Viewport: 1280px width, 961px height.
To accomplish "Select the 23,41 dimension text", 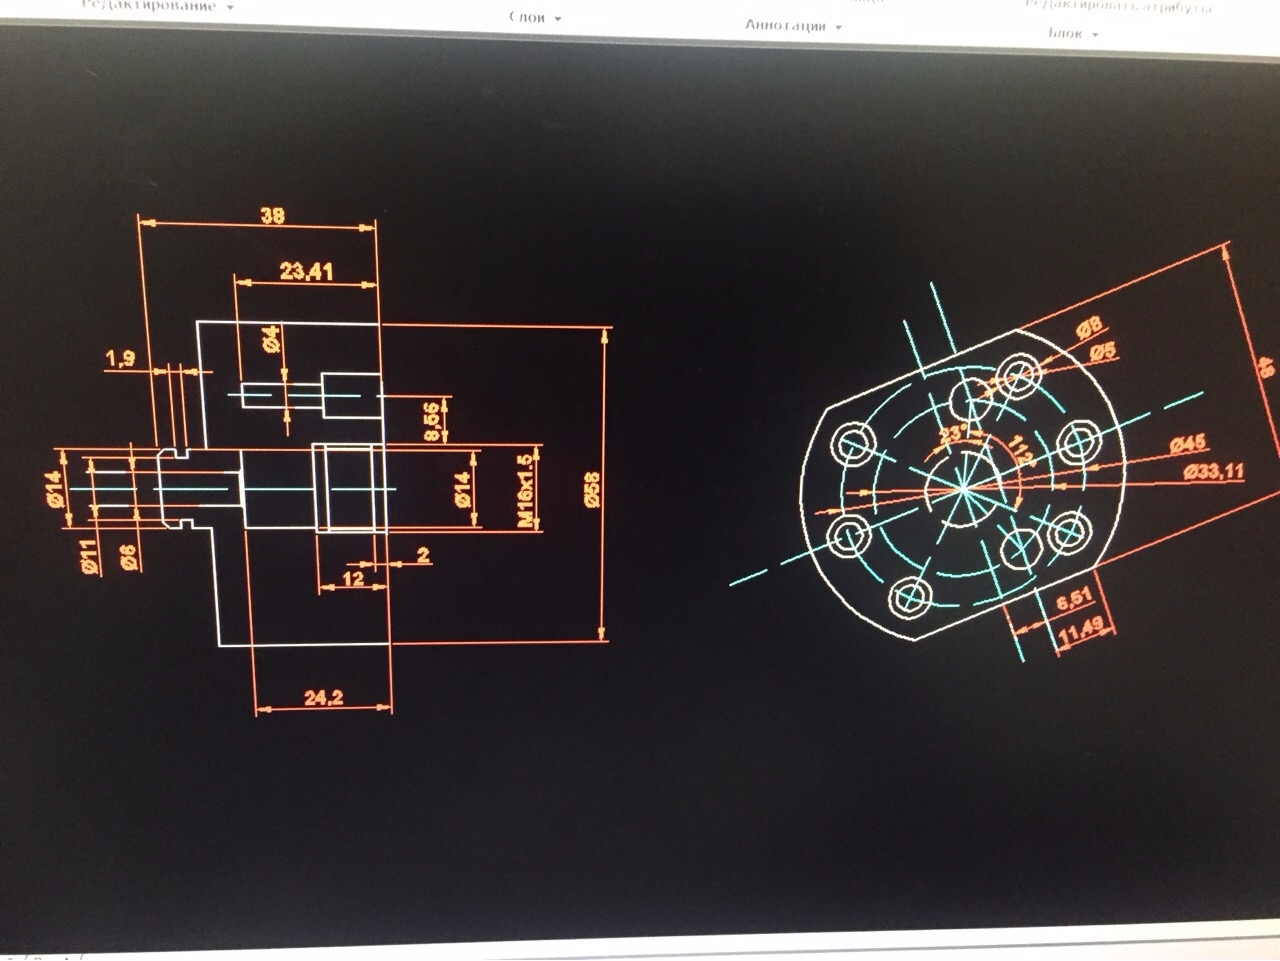I will [x=306, y=270].
